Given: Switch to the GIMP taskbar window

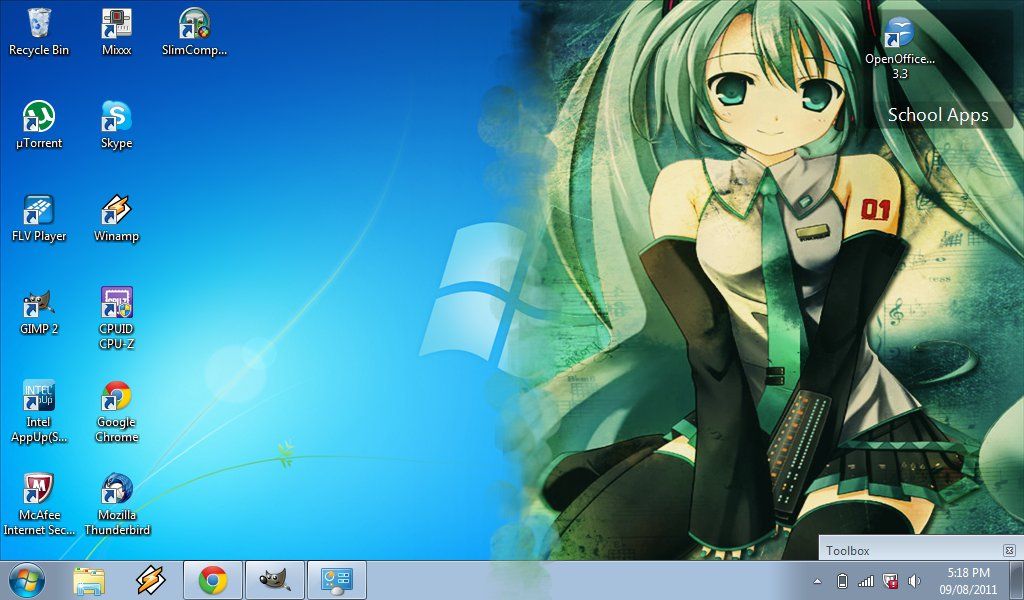Looking at the screenshot, I should 275,580.
